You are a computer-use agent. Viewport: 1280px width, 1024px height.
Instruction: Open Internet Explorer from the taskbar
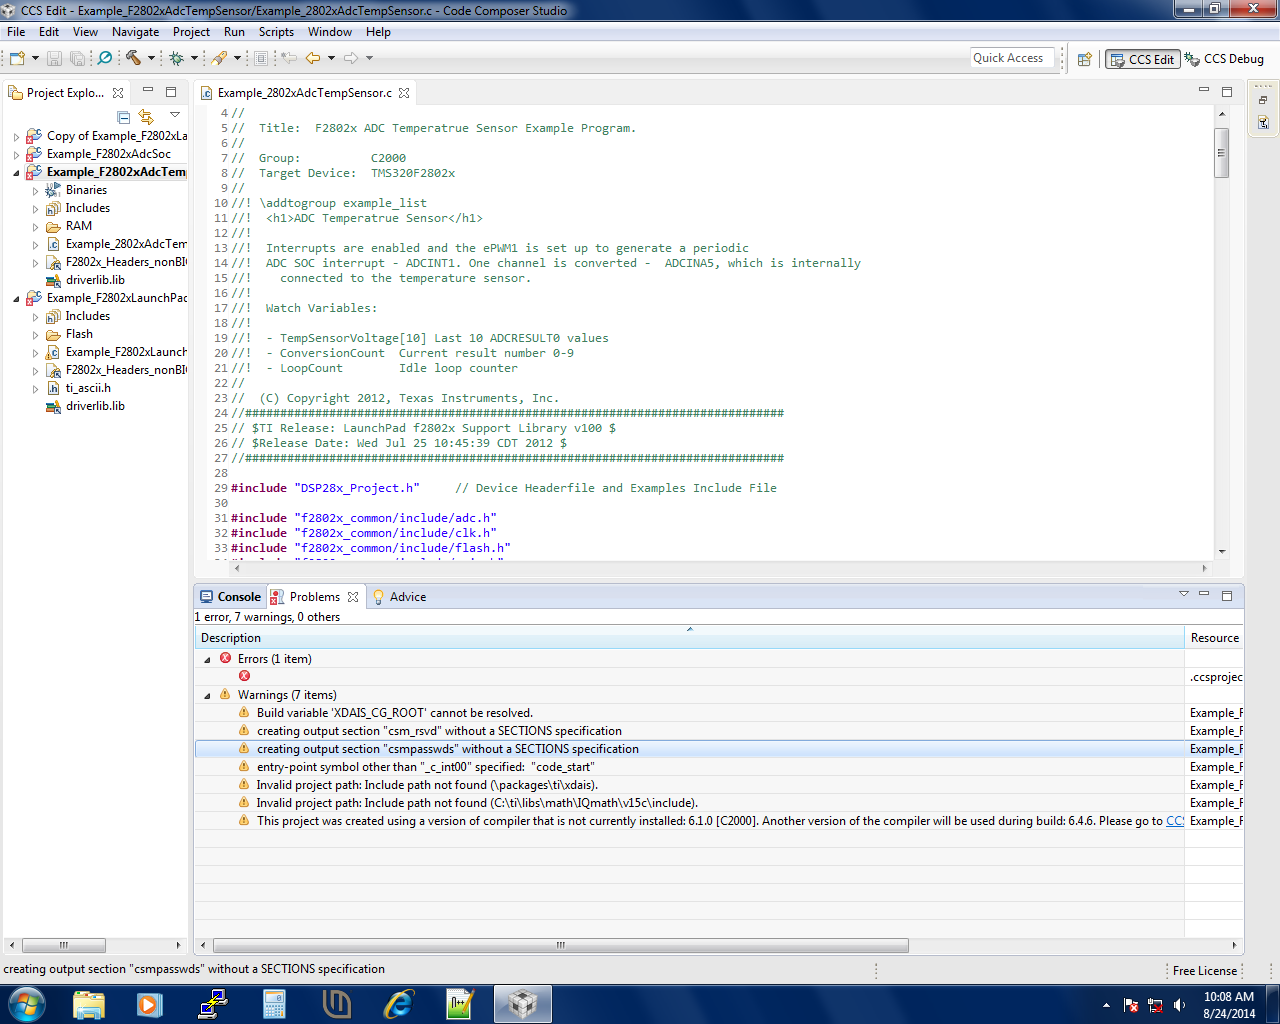click(399, 1003)
